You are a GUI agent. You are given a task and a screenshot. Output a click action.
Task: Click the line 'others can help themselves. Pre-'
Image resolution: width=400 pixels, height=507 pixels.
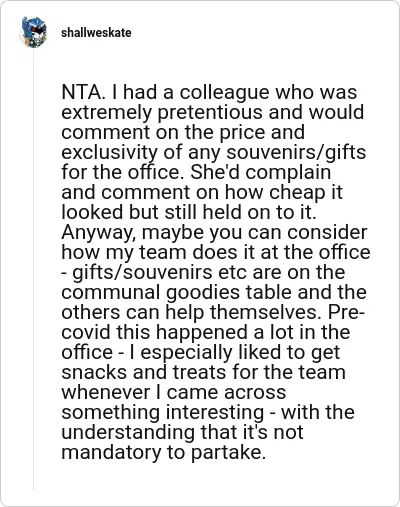tap(213, 312)
